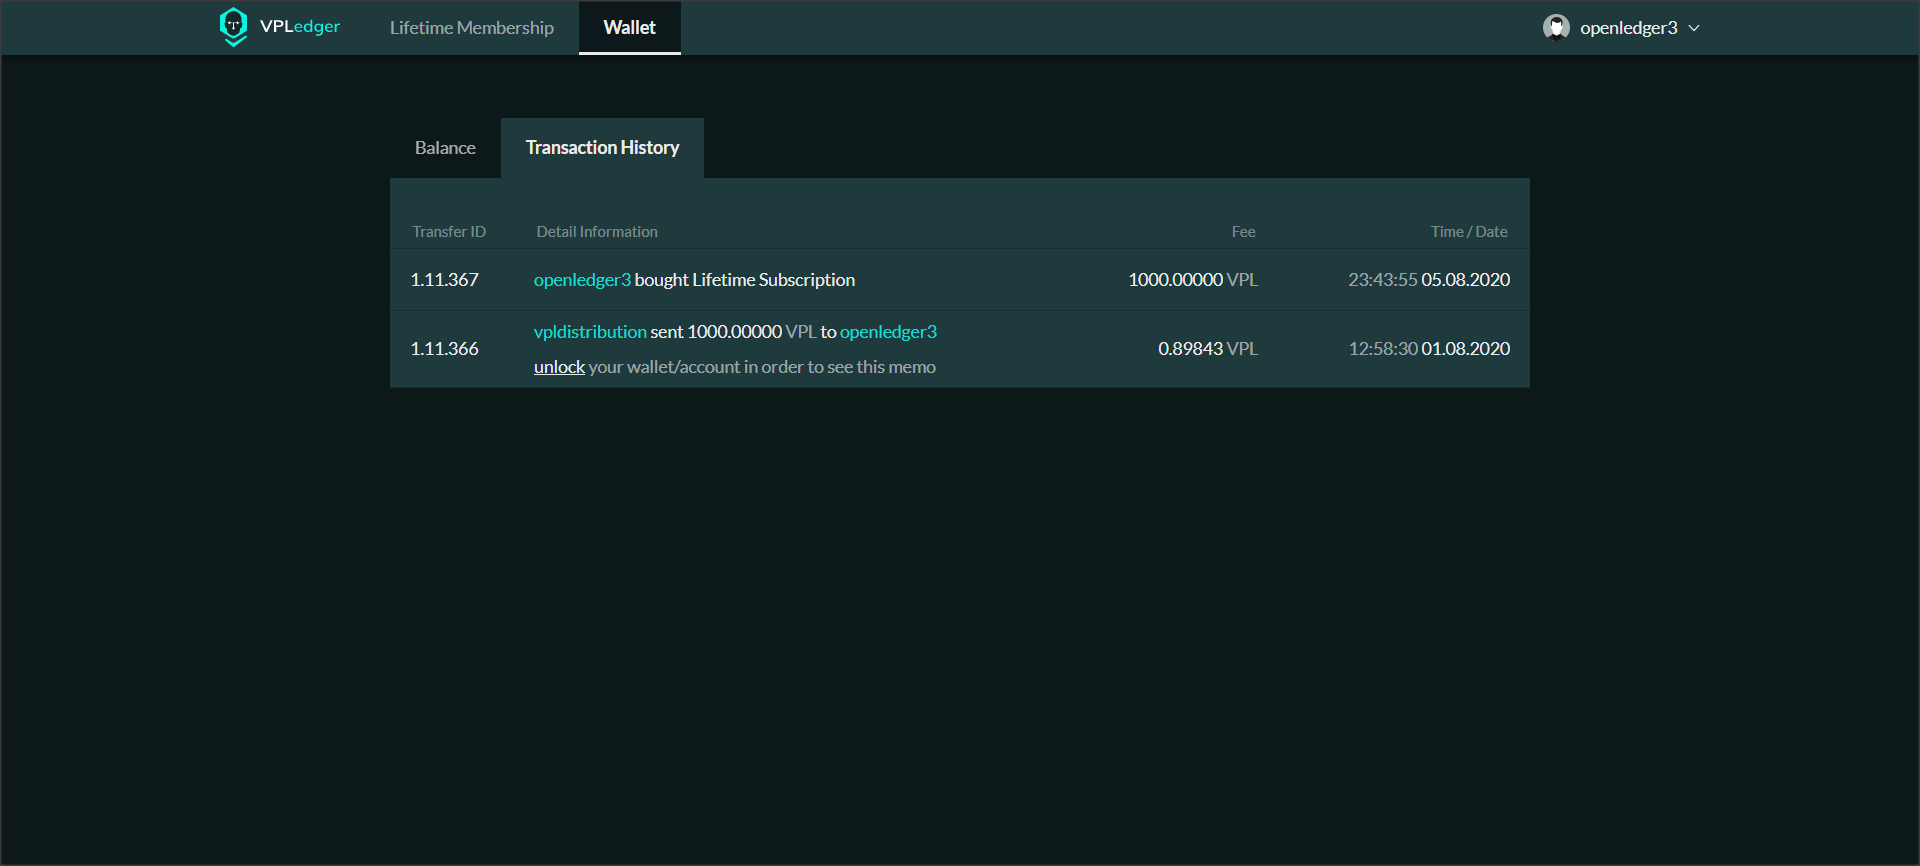Click the Transfer ID column header
The image size is (1920, 866).
pos(449,232)
